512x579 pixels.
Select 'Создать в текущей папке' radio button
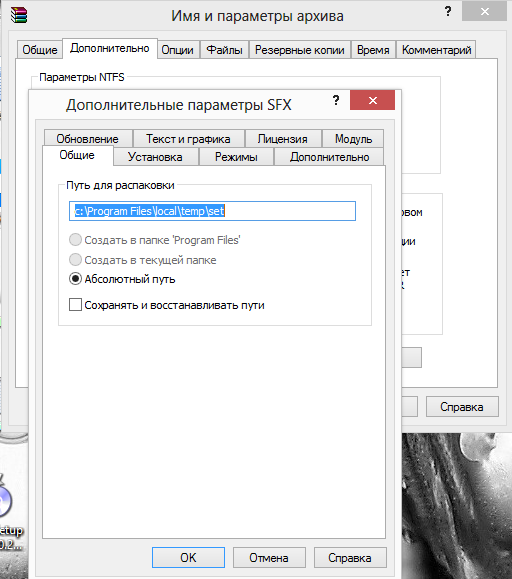point(75,260)
